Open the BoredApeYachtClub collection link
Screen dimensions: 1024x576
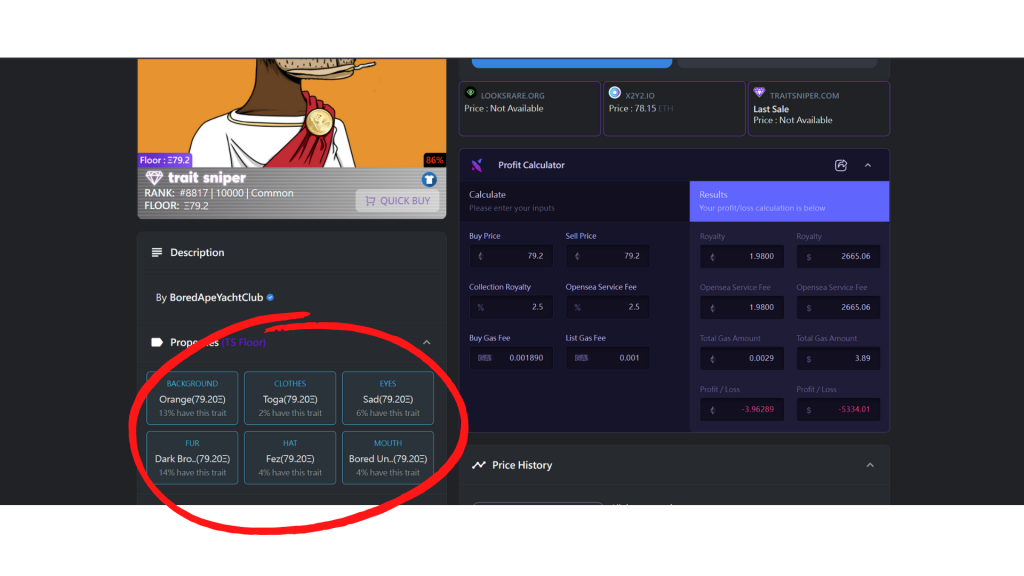click(216, 297)
